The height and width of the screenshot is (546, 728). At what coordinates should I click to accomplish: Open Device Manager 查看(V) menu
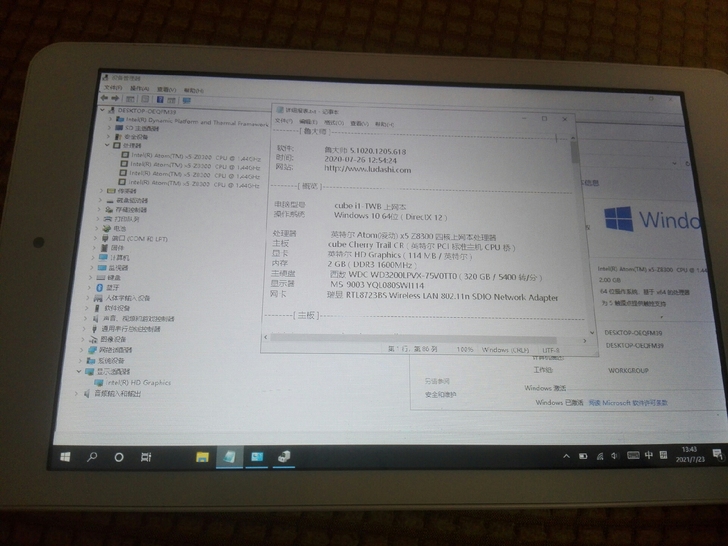coord(166,89)
